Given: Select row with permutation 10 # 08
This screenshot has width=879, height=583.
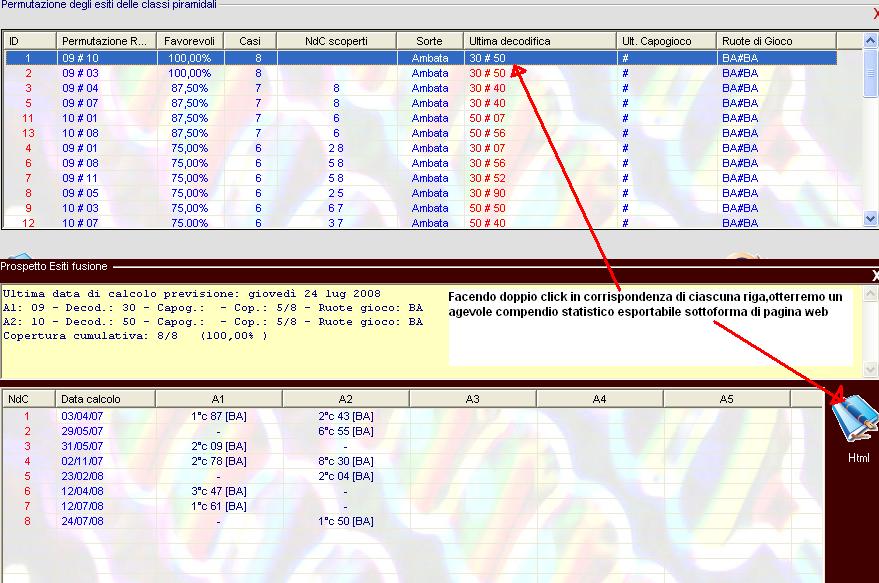Looking at the screenshot, I should [421, 133].
